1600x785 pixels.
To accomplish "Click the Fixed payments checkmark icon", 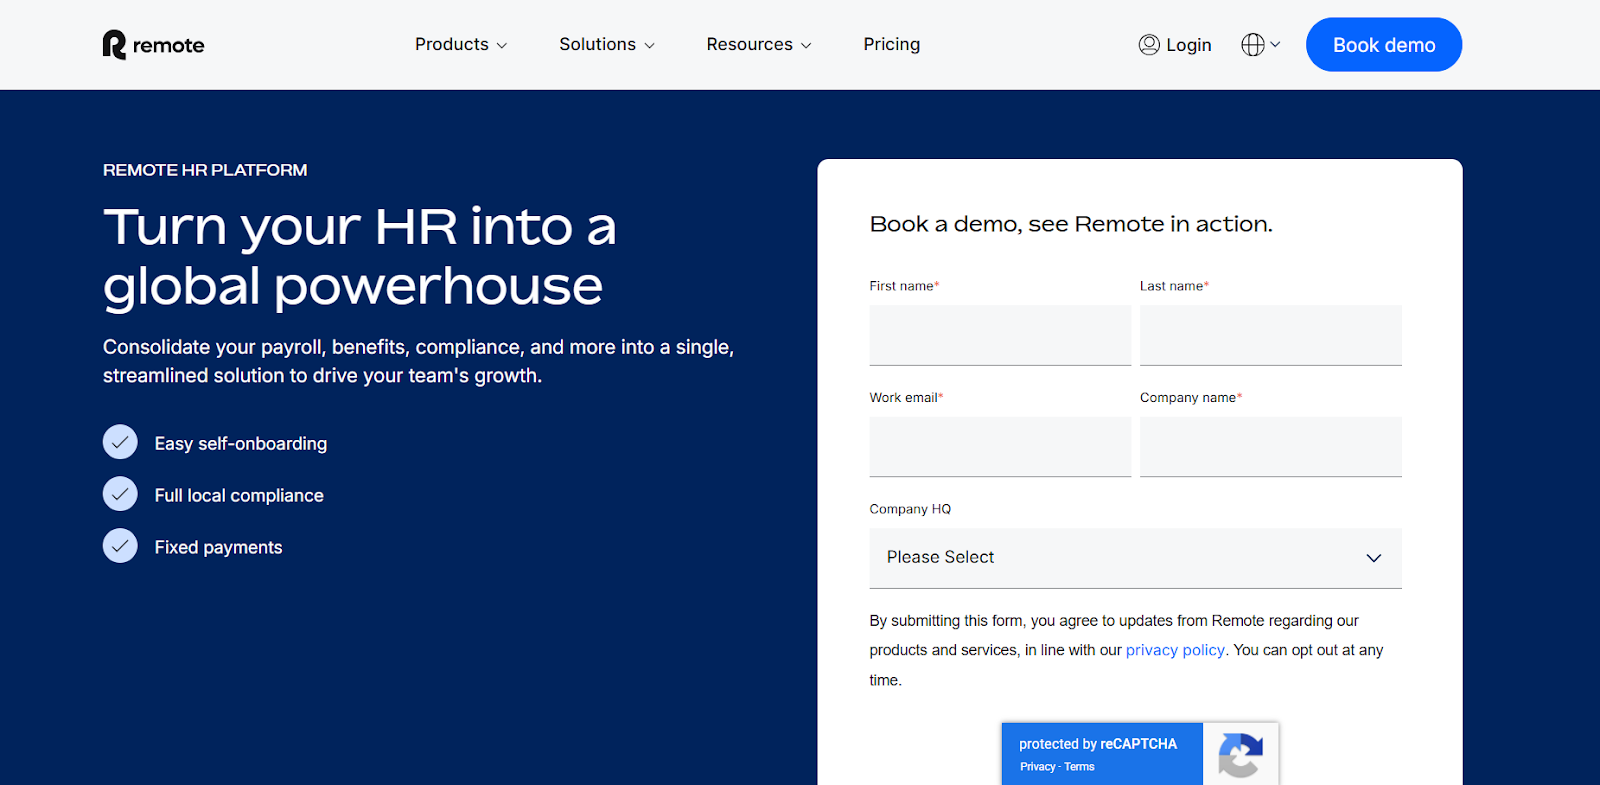I will [120, 546].
